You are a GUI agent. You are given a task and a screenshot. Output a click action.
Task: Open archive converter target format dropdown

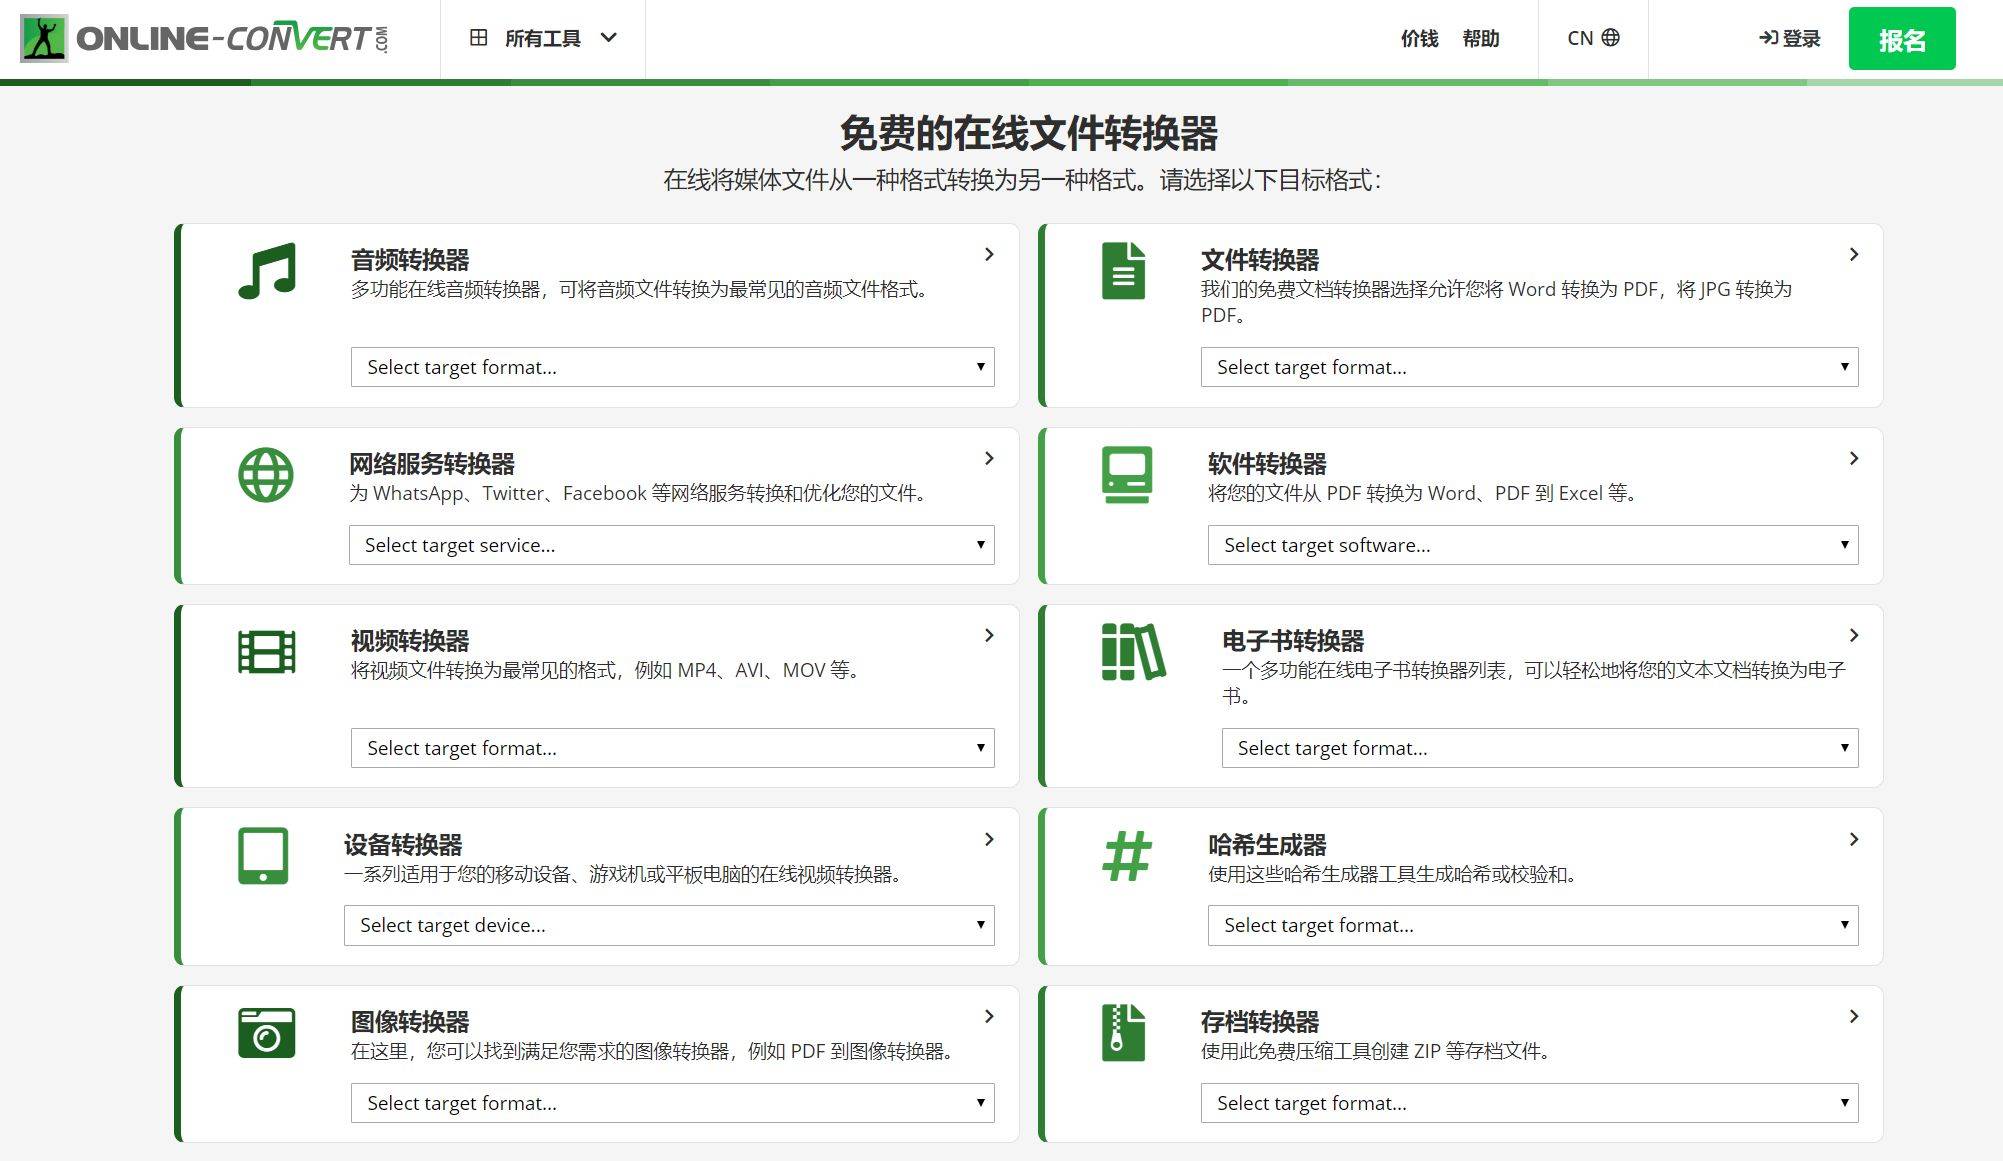(x=1529, y=1103)
